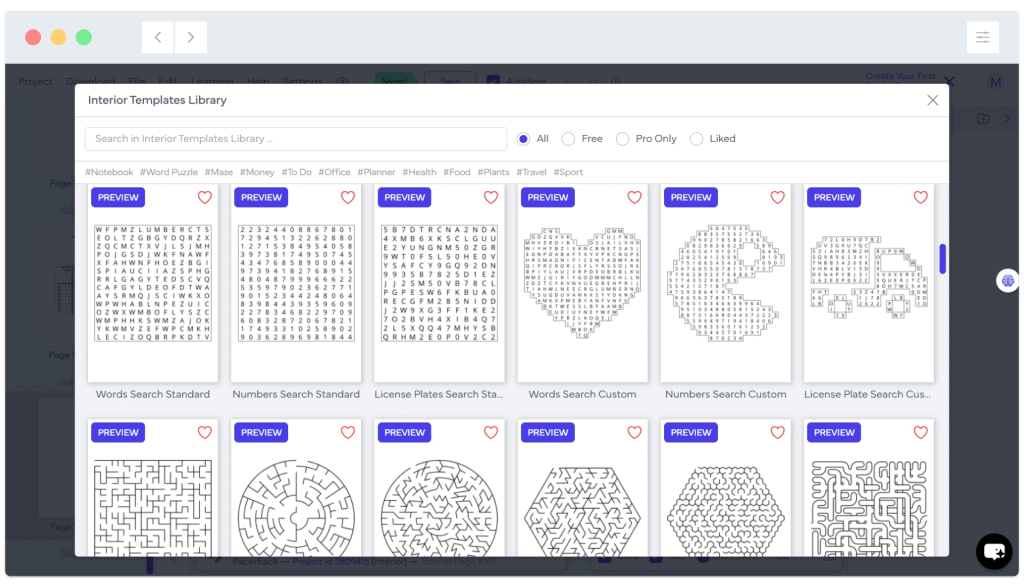Filter by #To Do tag

pyautogui.click(x=296, y=172)
